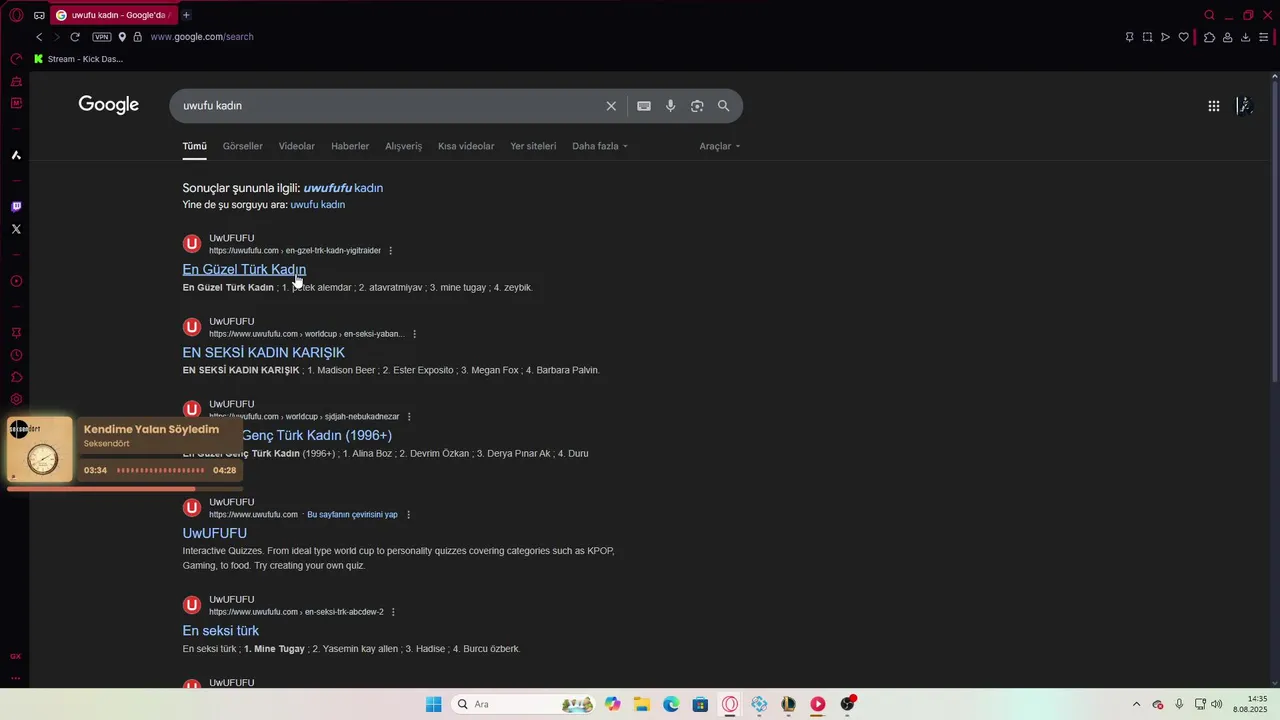Viewport: 1280px width, 720px height.
Task: Submit search with the magnifier button
Action: coord(723,106)
